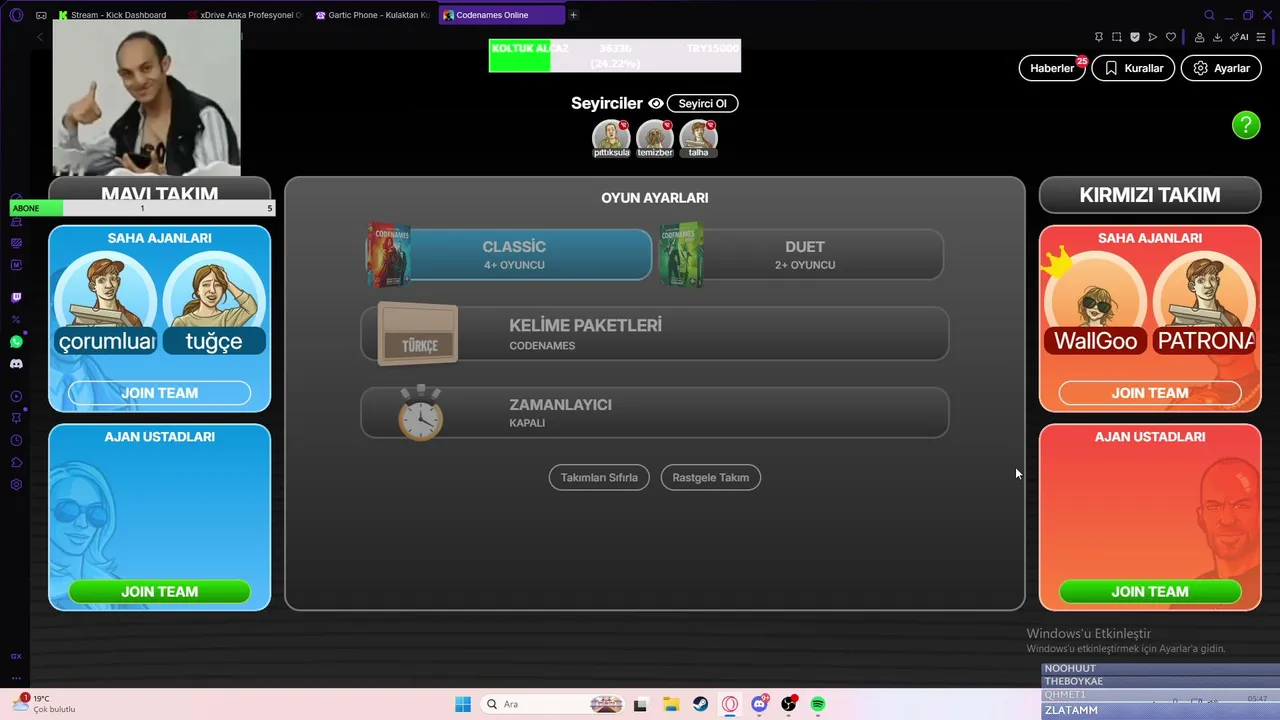Open the Kelime Paketleri word pack selector
This screenshot has width=1280, height=720.
[x=655, y=334]
